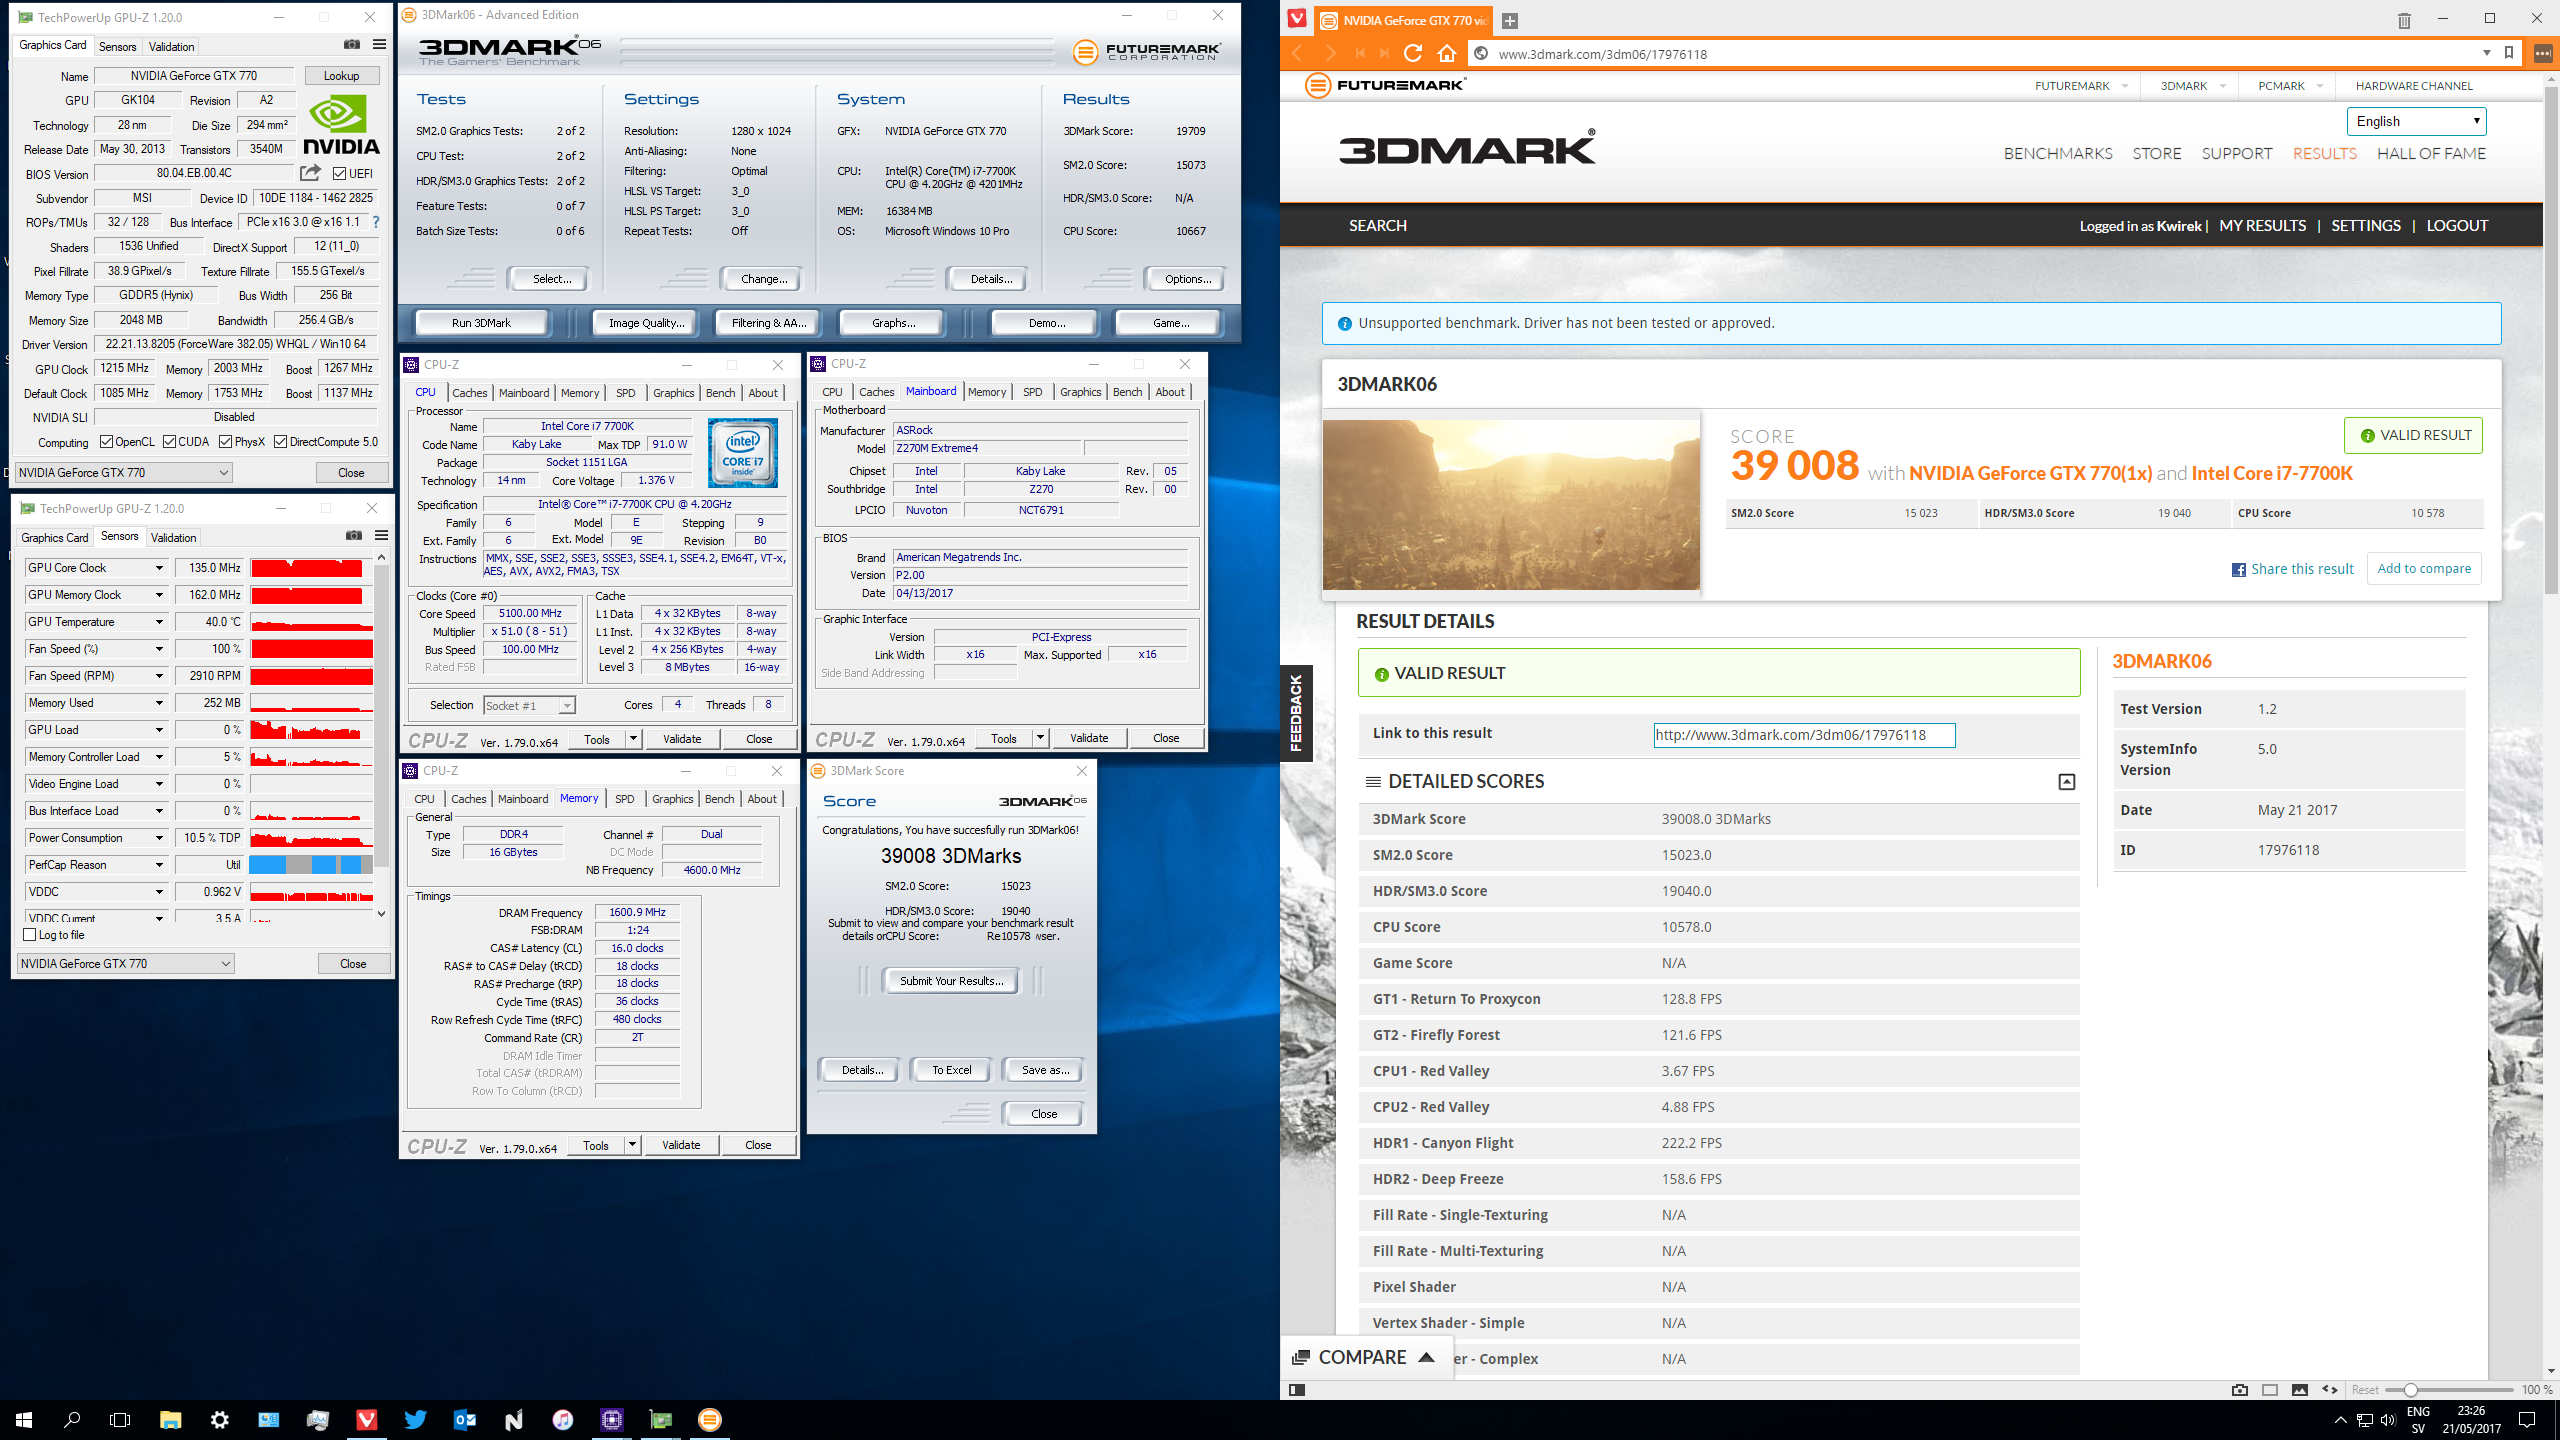Collapse Detailed Scores with arrow icon

coord(2067,782)
